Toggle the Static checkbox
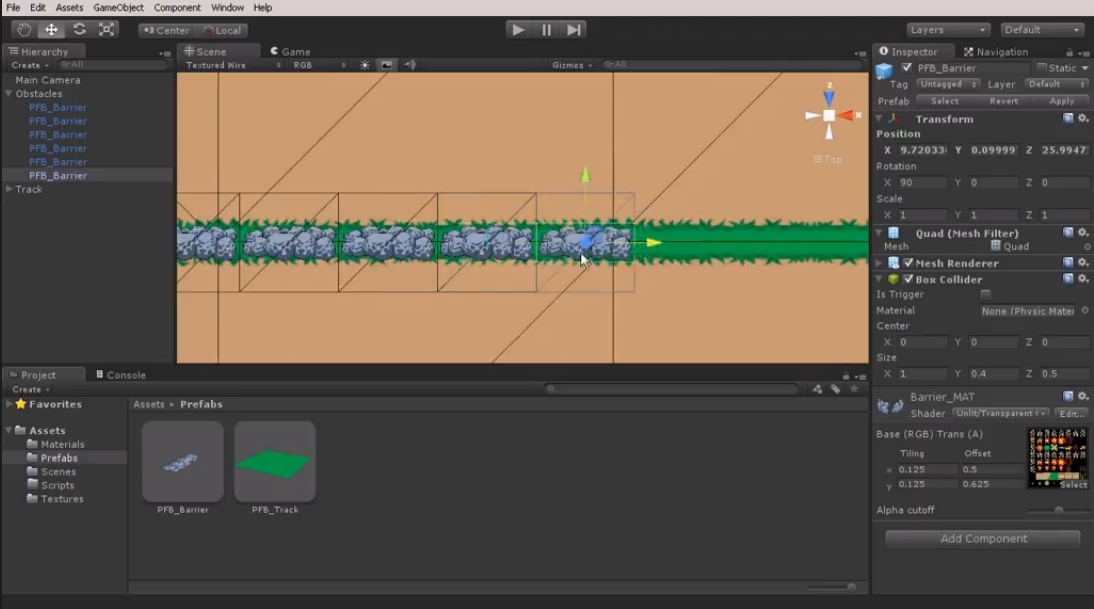 (x=1042, y=68)
